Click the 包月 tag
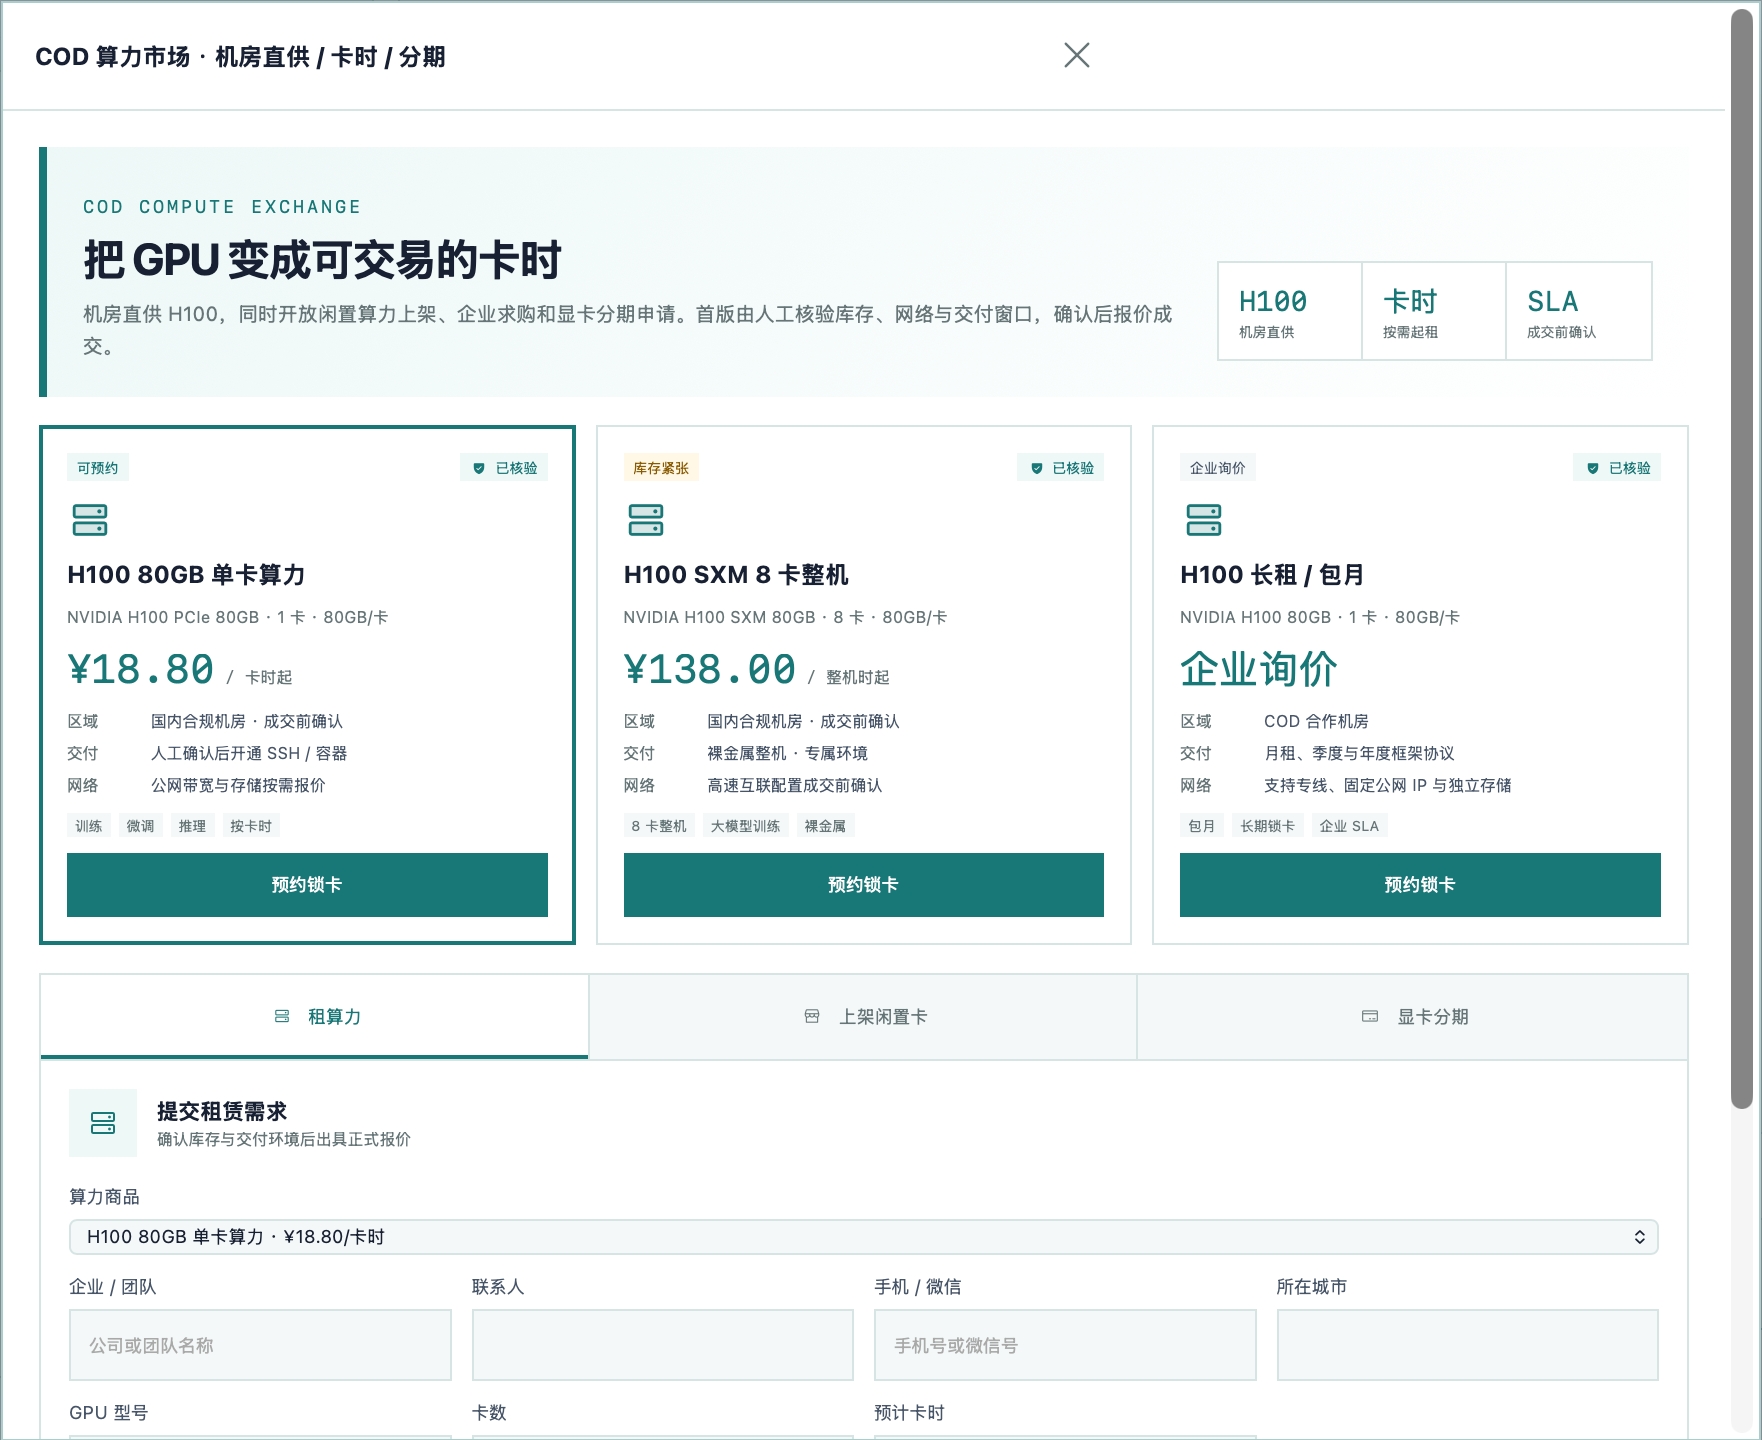The image size is (1762, 1440). [1202, 826]
